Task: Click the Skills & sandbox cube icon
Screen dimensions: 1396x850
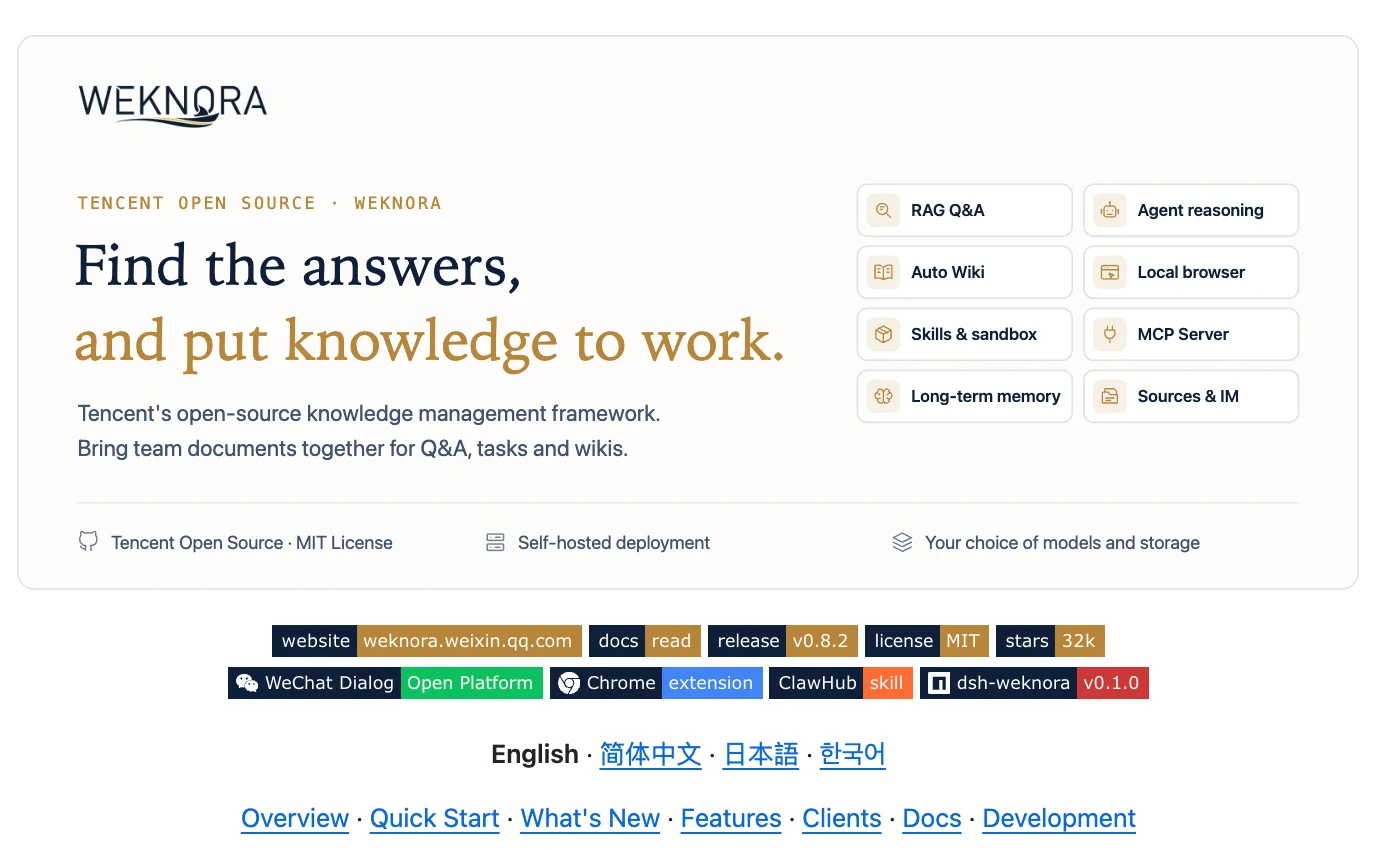Action: coord(883,334)
